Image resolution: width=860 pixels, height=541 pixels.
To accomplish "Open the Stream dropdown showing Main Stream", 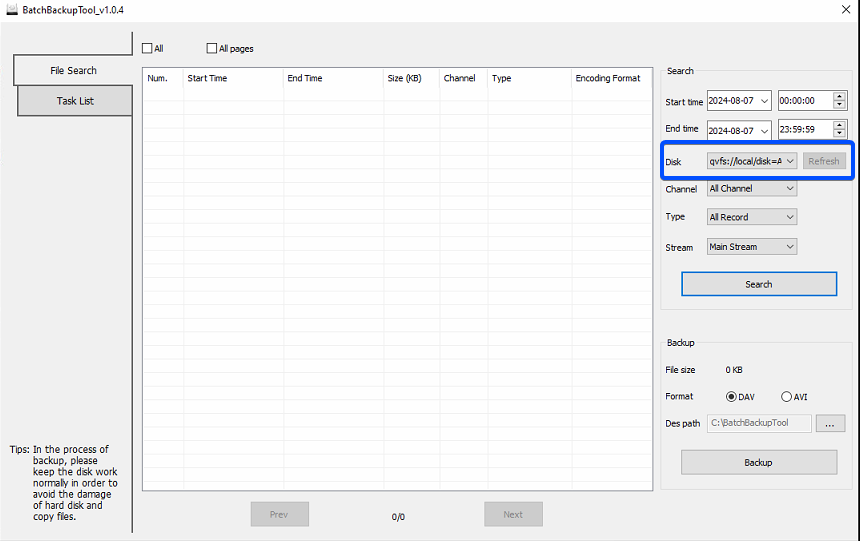I will click(x=789, y=247).
